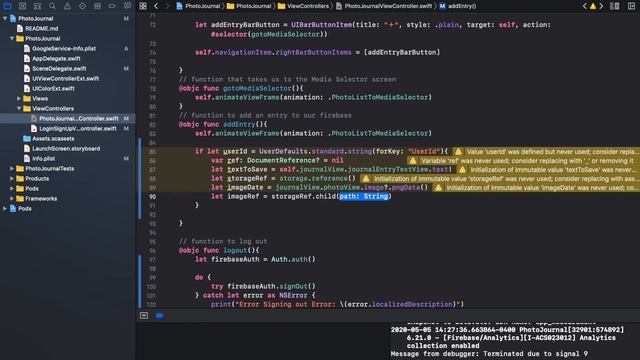The height and width of the screenshot is (360, 640).
Task: Click 'gotoMediaSelector' function name at line 78
Action: point(257,88)
